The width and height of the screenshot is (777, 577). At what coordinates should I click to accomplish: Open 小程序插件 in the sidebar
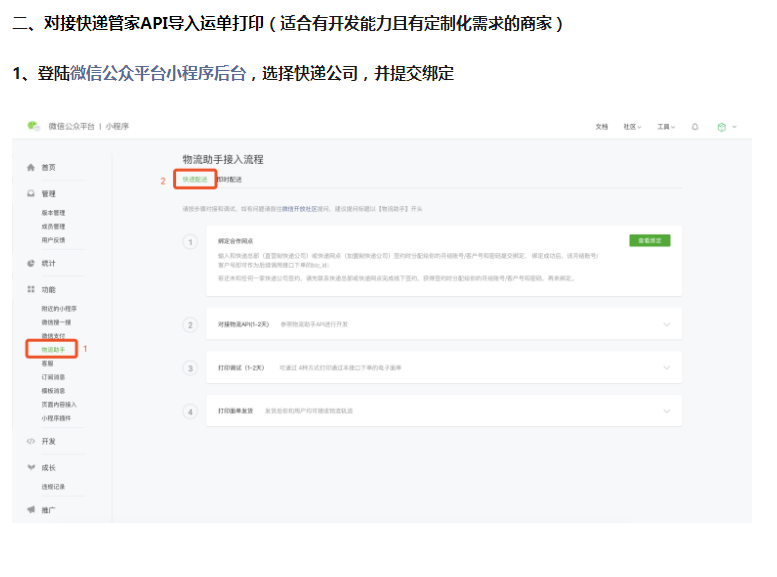point(56,418)
